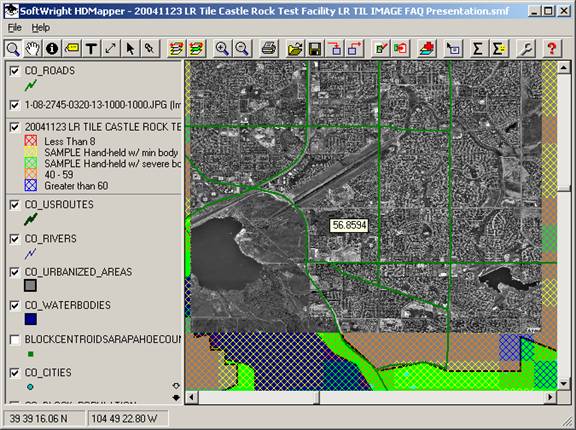
Task: Click the 56.8594 map value label
Action: pos(349,225)
